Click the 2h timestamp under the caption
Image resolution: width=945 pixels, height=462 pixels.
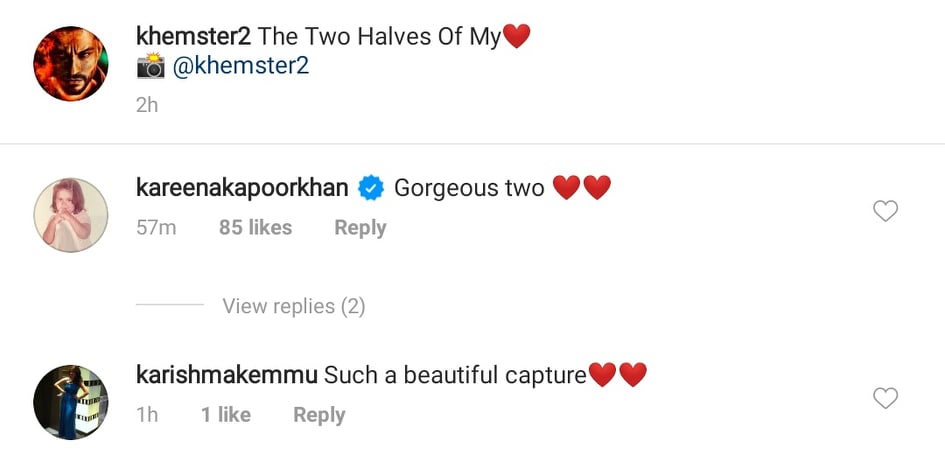pos(147,104)
